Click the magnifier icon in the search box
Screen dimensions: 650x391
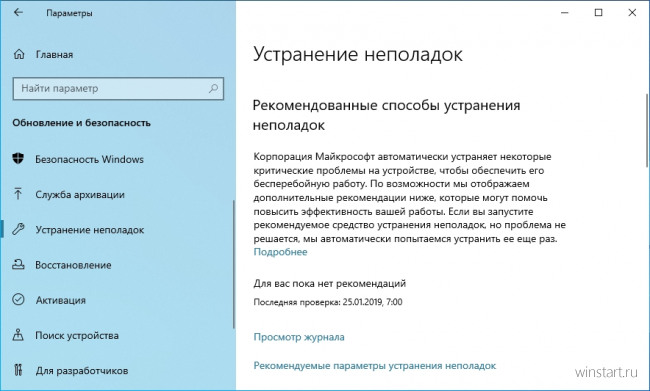pos(213,88)
